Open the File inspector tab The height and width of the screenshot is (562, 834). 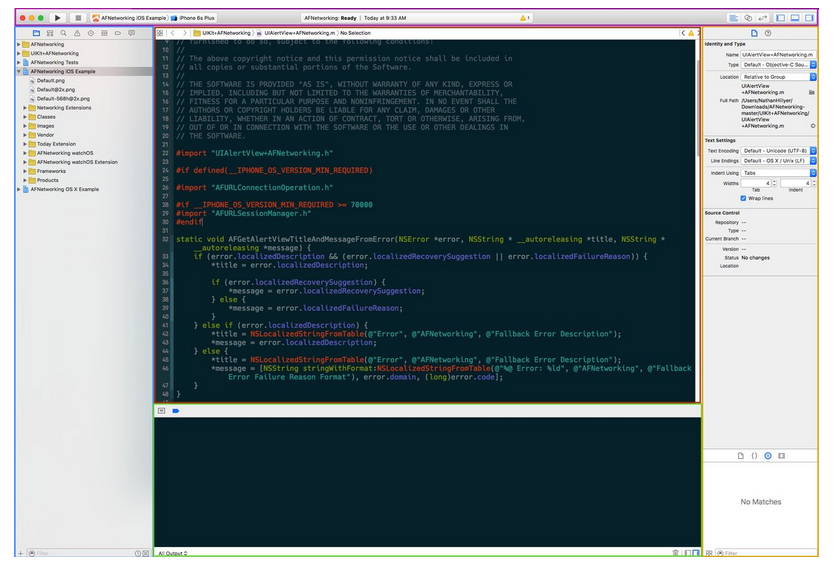pyautogui.click(x=754, y=33)
